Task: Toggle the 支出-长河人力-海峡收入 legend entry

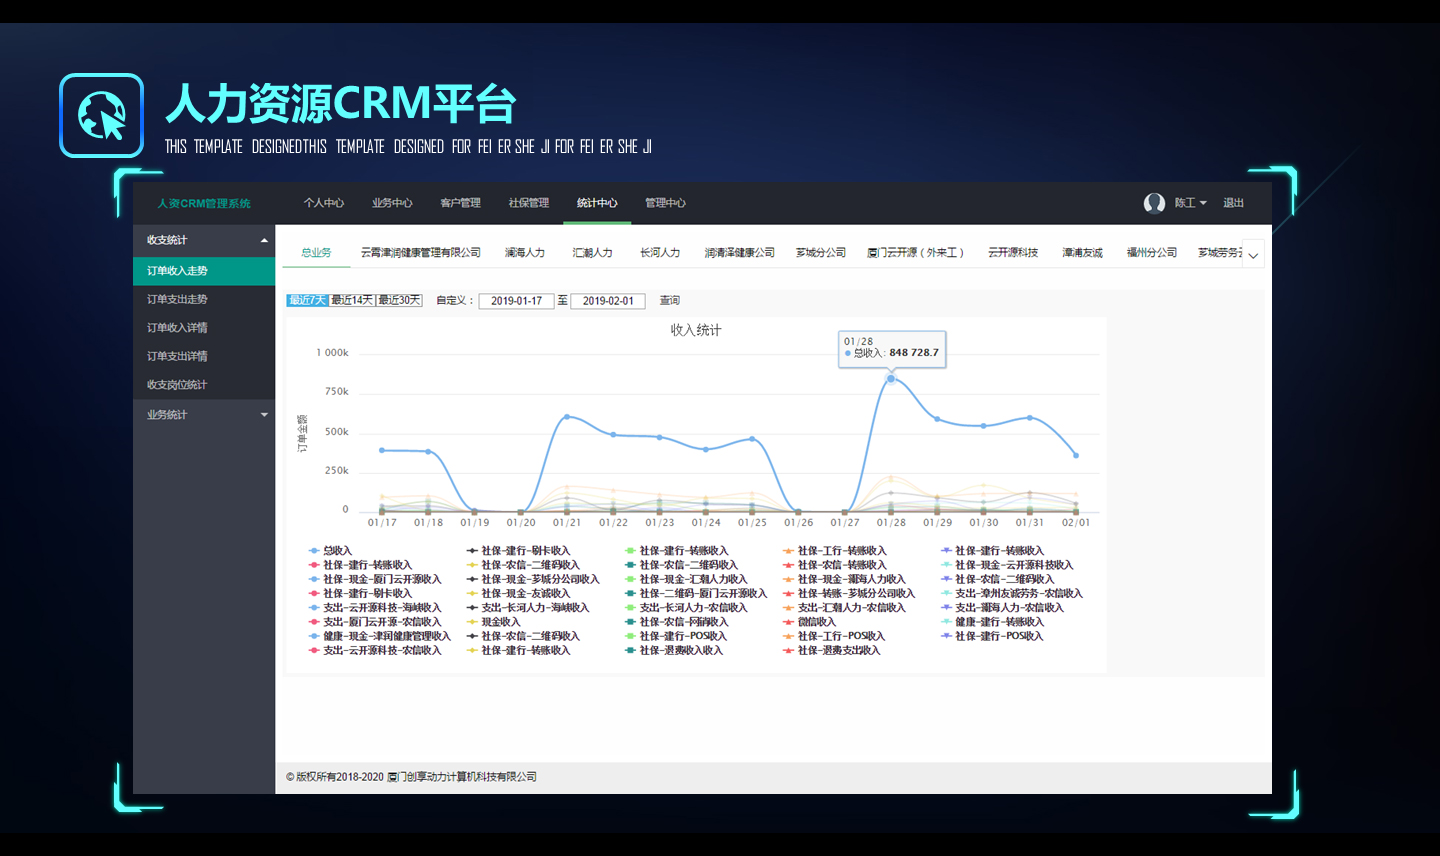Action: 528,608
